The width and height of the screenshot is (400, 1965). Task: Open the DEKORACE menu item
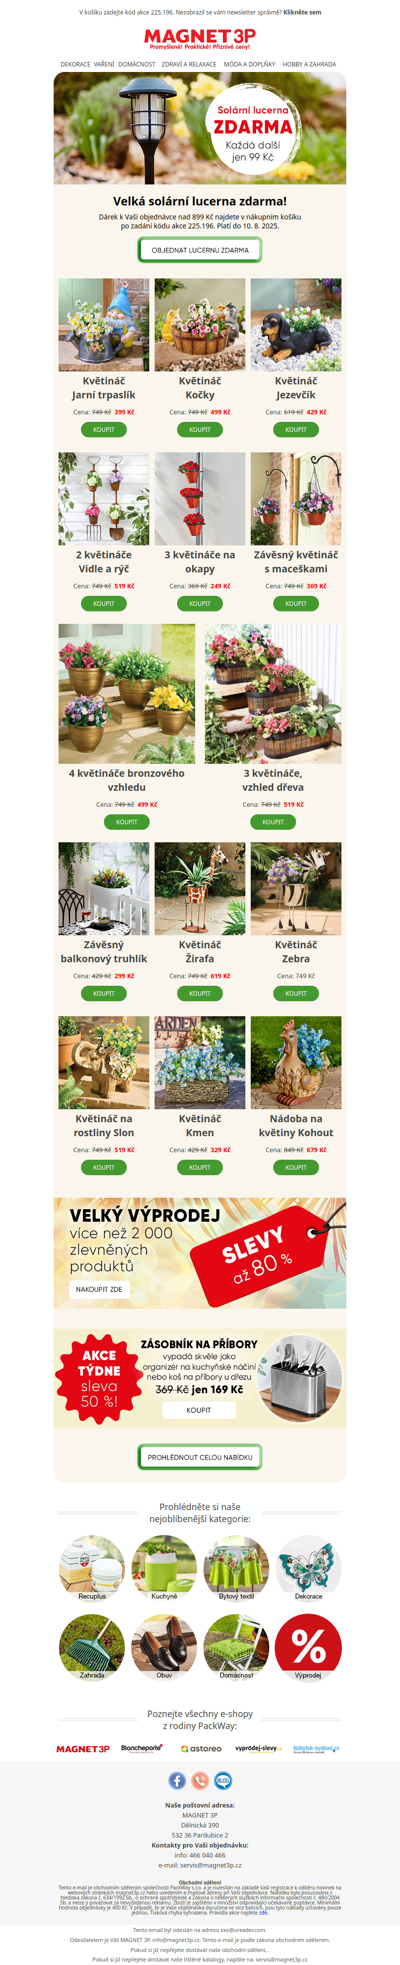coord(75,64)
